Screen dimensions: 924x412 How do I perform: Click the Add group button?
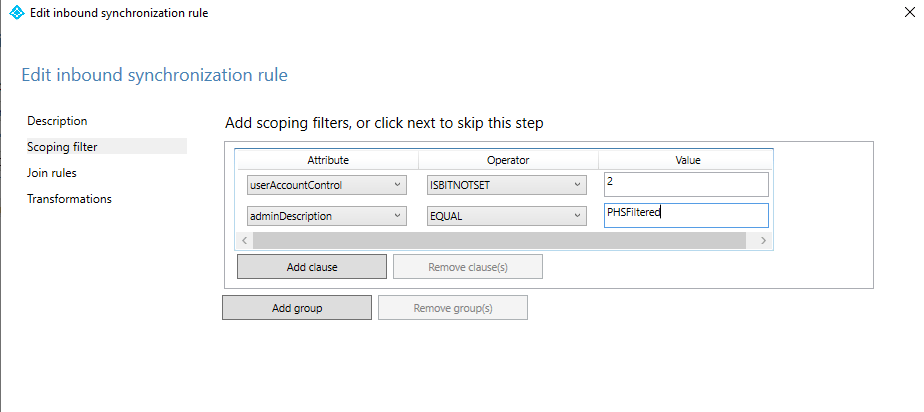click(296, 308)
